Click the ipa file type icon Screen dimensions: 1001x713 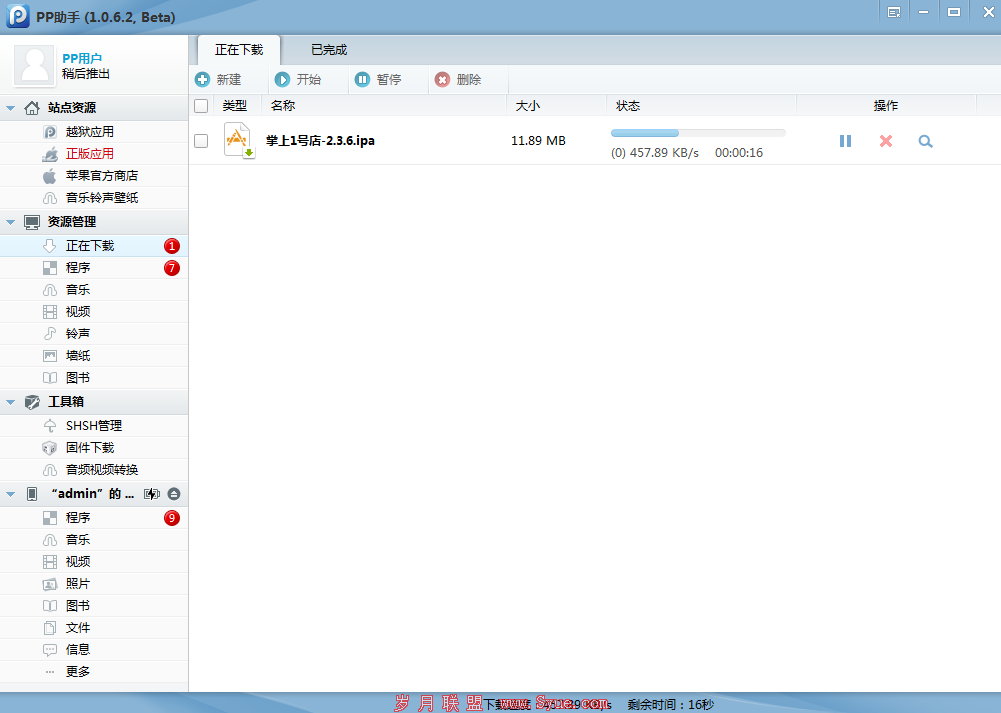(239, 140)
